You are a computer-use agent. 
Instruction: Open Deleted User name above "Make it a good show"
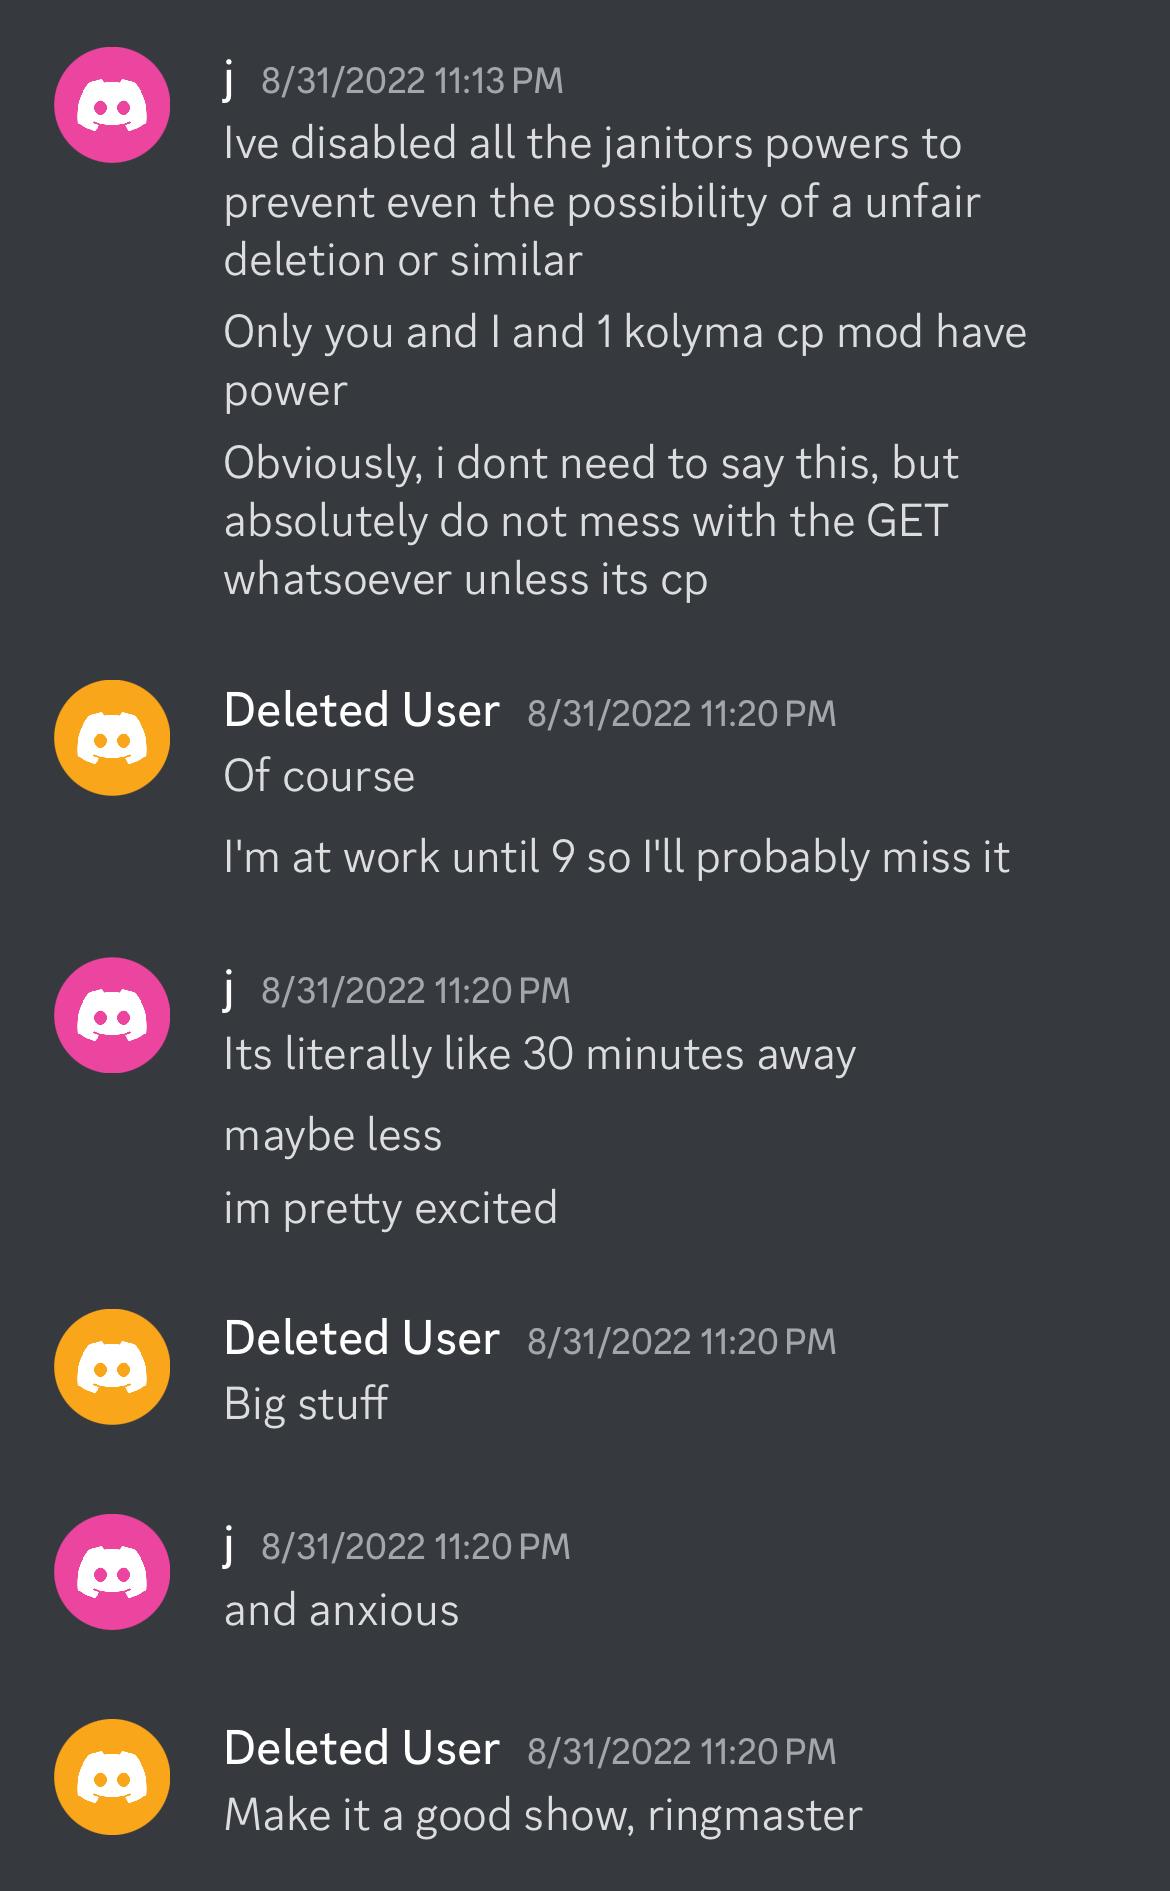click(361, 1749)
